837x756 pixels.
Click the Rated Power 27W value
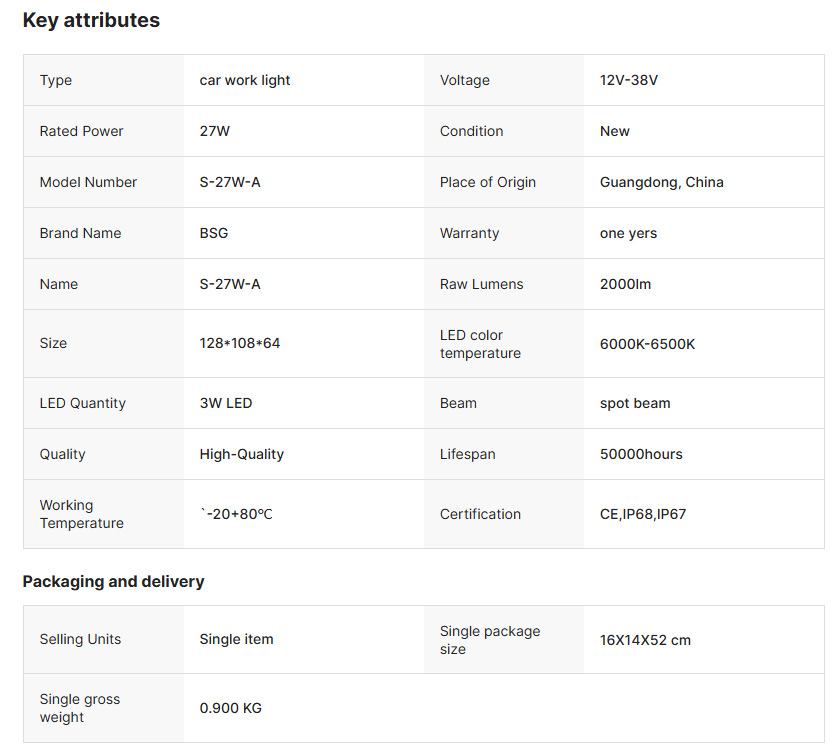tap(215, 131)
